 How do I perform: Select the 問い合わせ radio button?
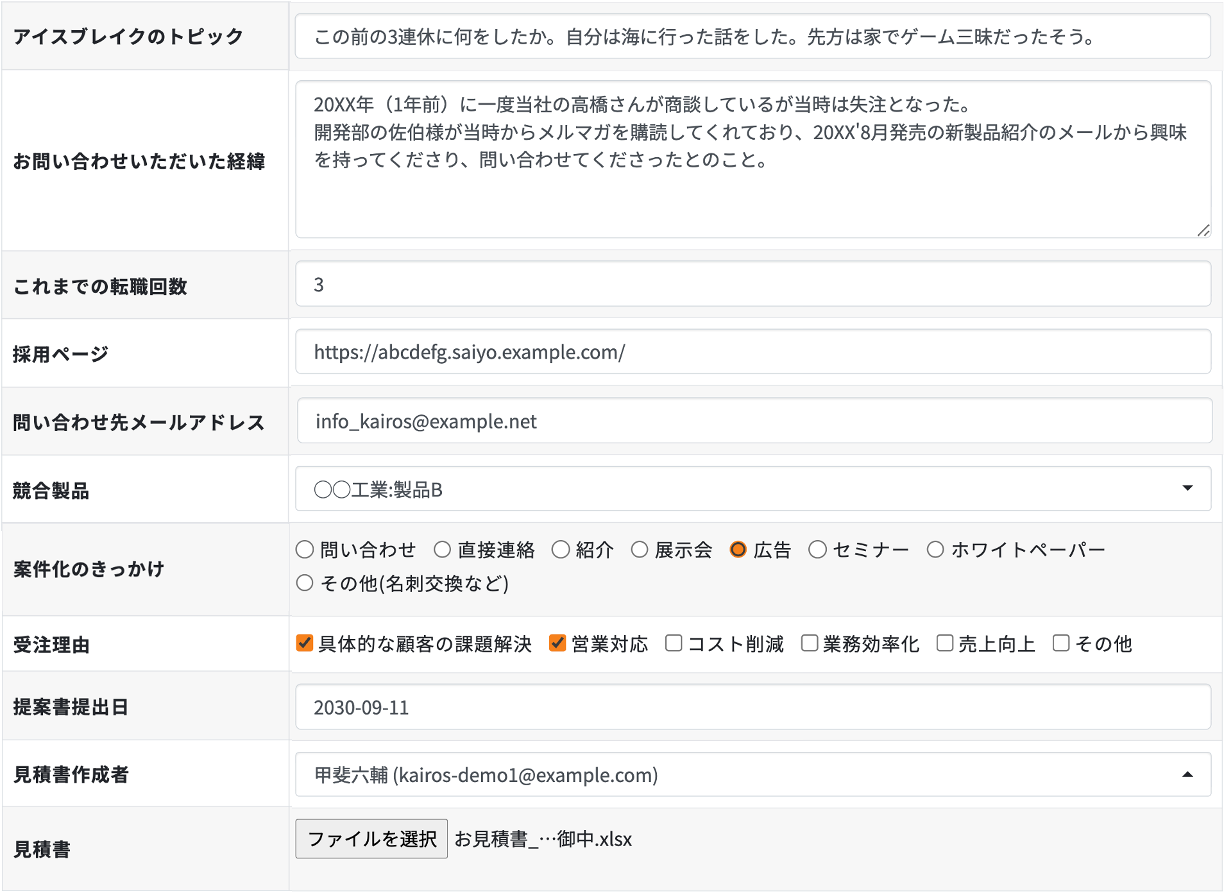click(305, 550)
